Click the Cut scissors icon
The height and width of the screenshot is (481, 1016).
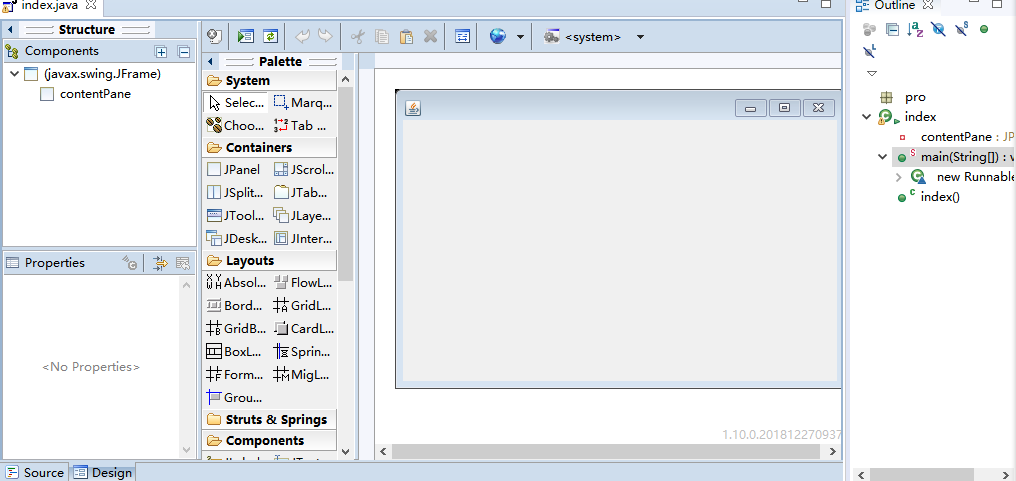point(357,37)
